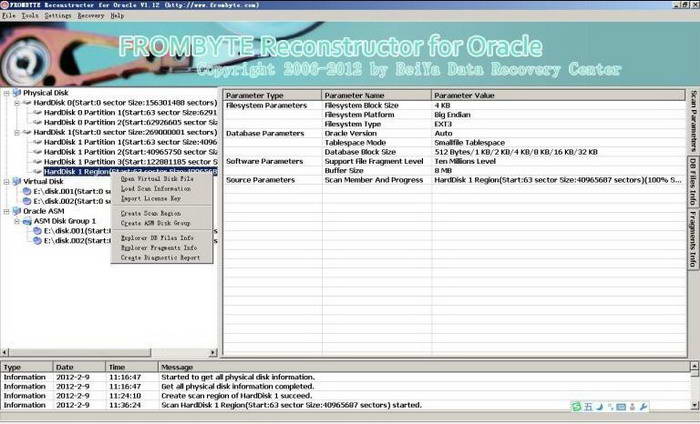Click the ASM group E:\disk.002 icon
Screen dimensions: 700x424
(x=38, y=241)
